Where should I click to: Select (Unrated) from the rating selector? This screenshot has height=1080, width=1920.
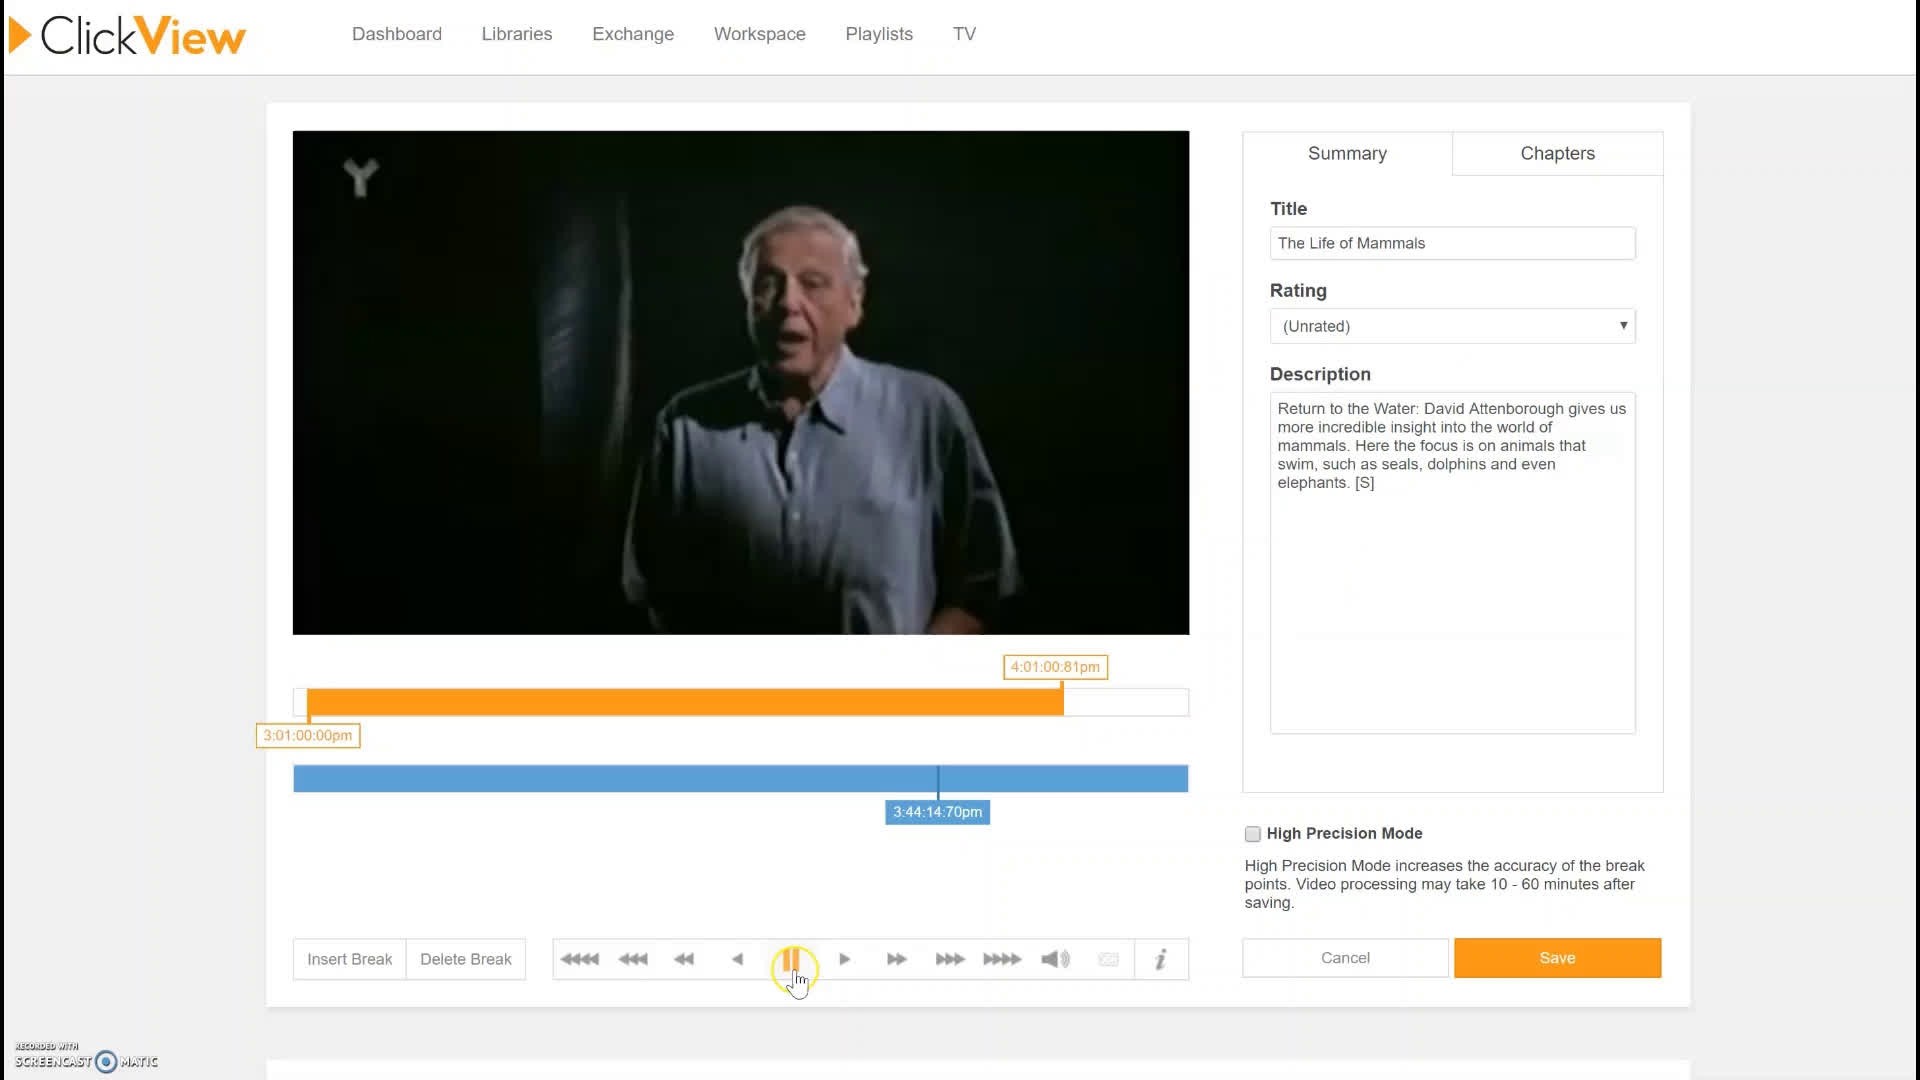pyautogui.click(x=1450, y=325)
